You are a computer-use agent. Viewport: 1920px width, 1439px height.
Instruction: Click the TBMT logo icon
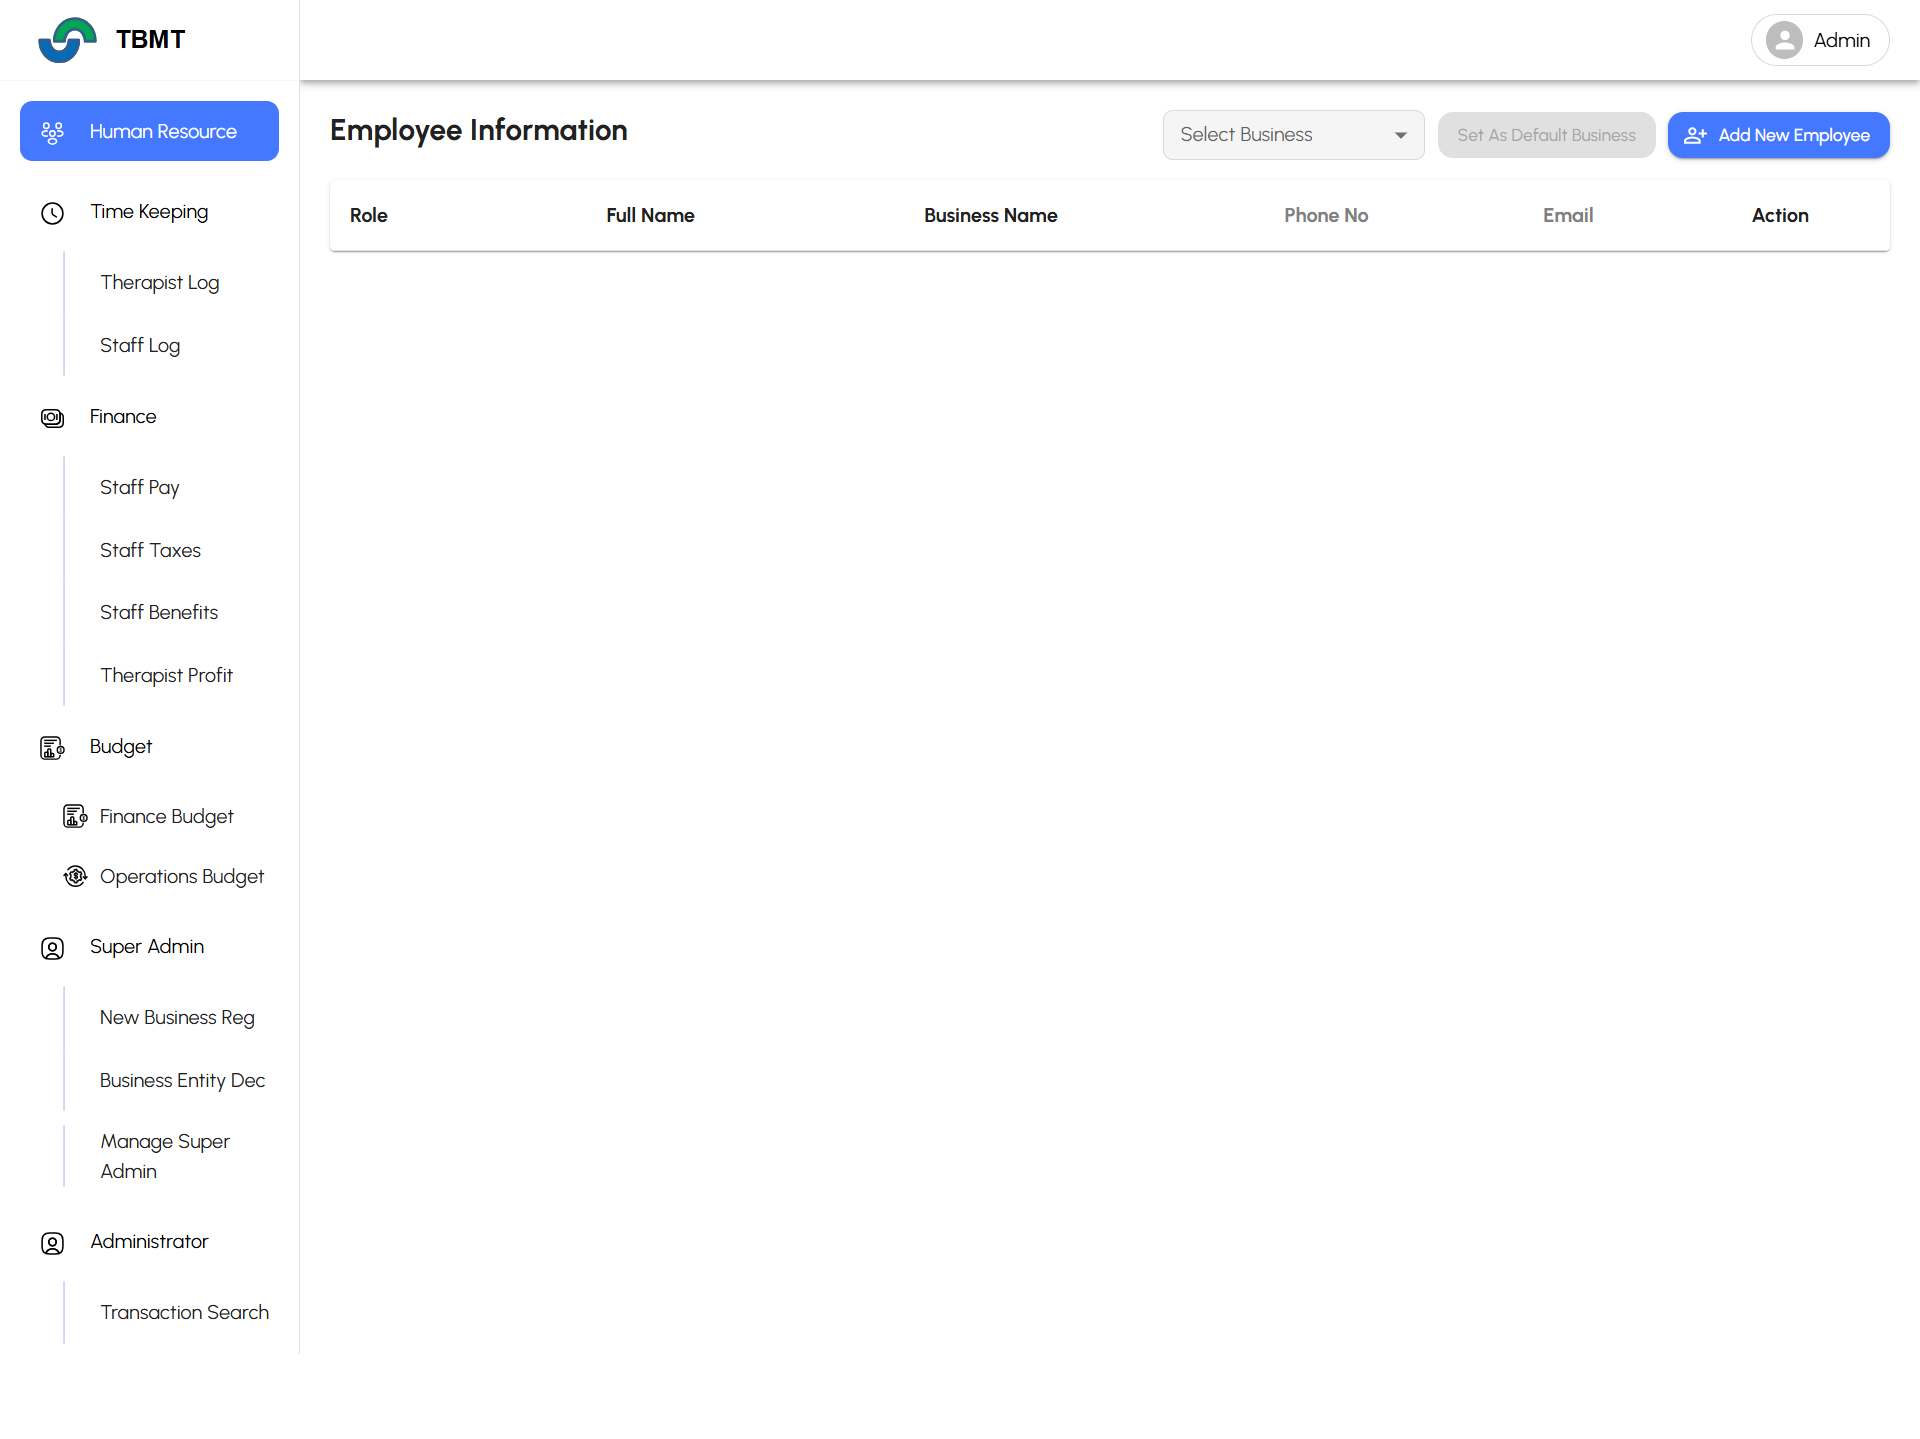click(67, 40)
